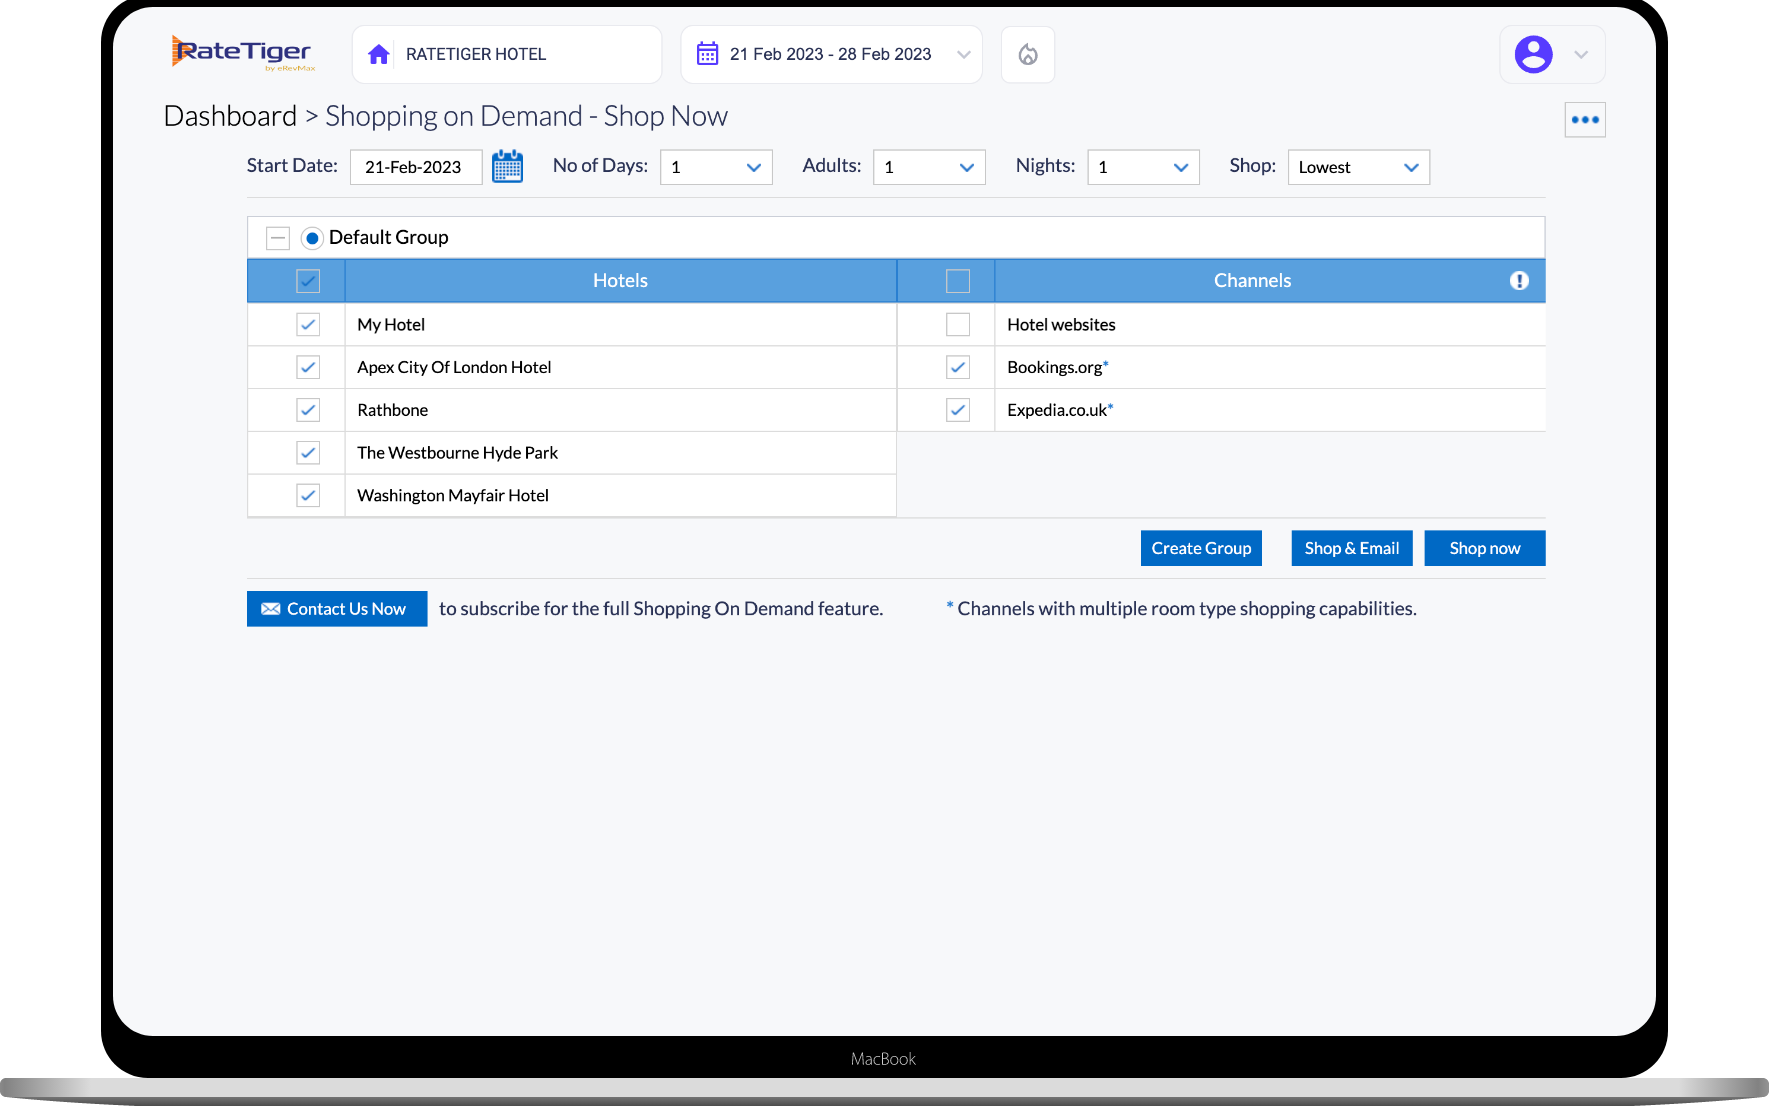Open the Shop type dropdown showing Lowest
Viewport: 1769px width, 1106px height.
[x=1359, y=167]
